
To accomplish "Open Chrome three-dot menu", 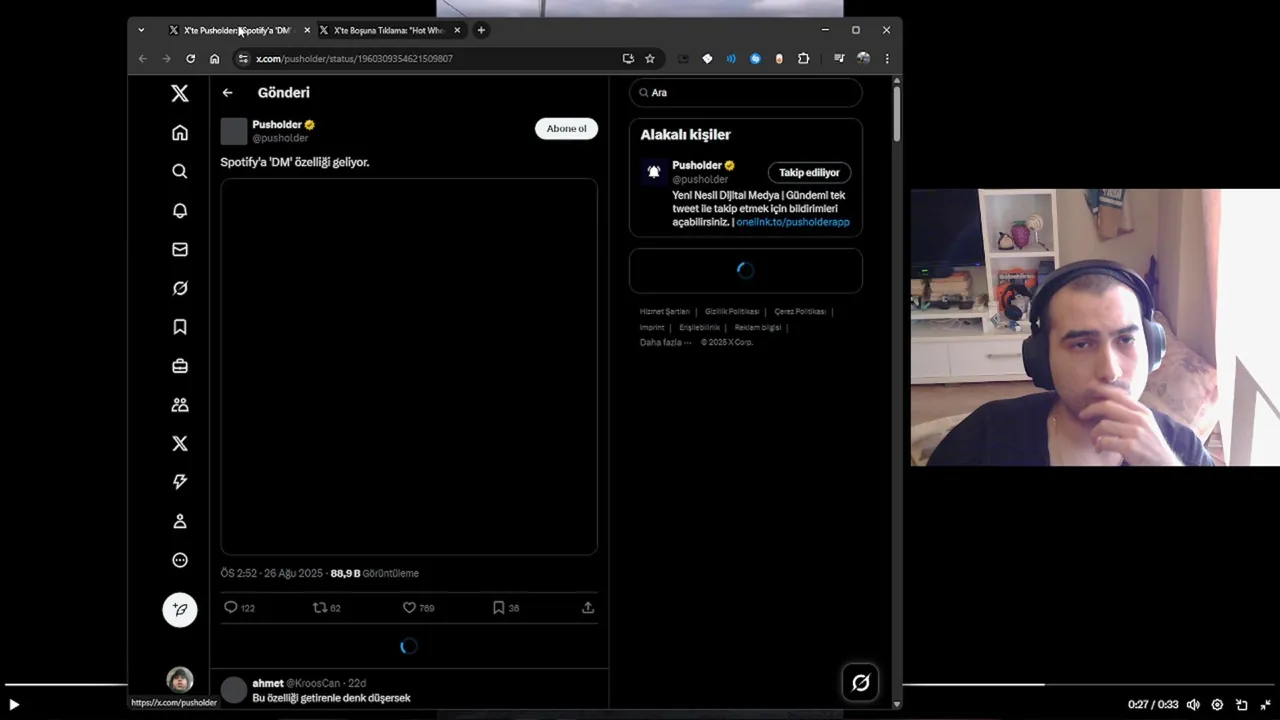I will pos(886,59).
